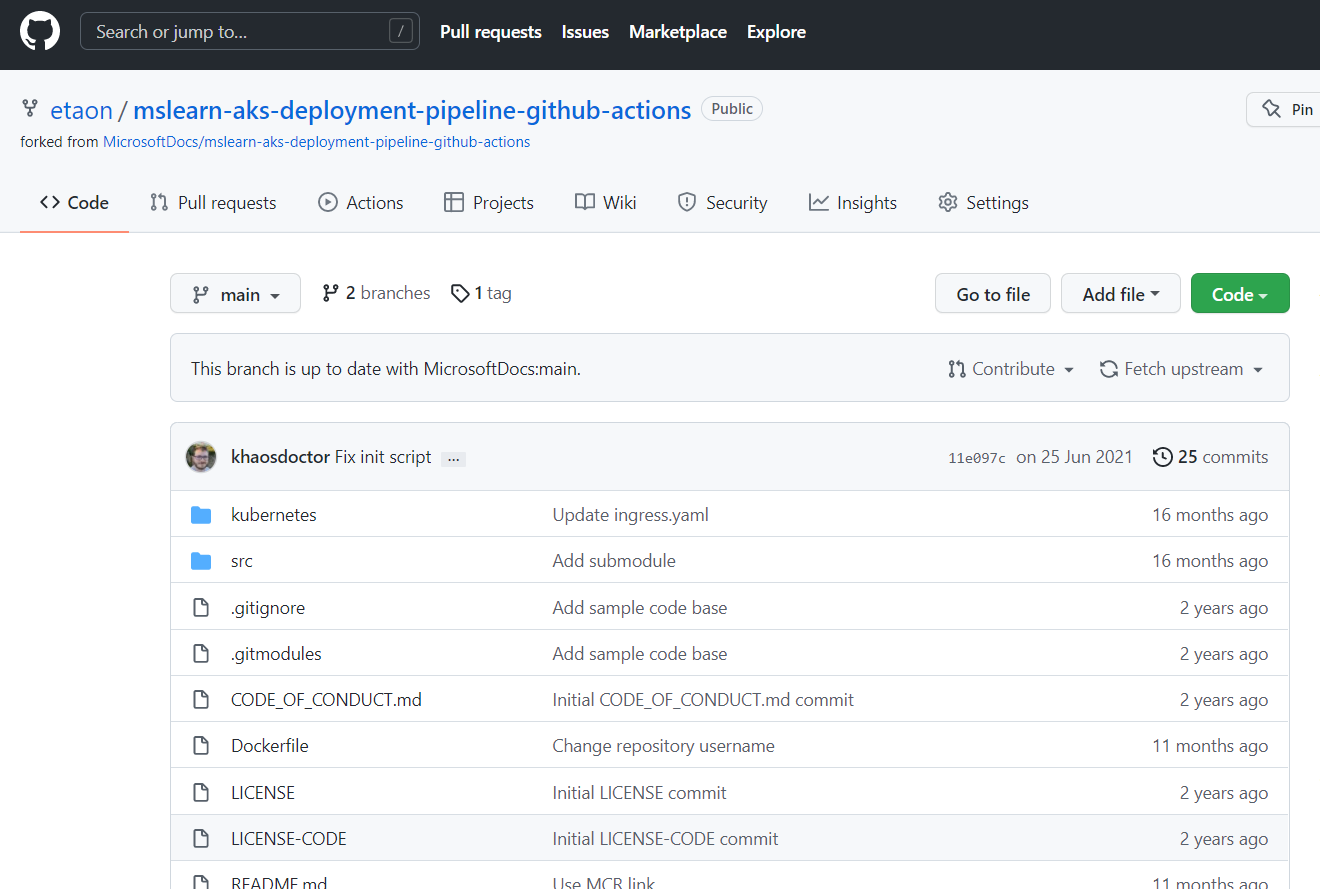Image resolution: width=1320 pixels, height=889 pixels.
Task: Open the src folder name
Action: coord(242,561)
